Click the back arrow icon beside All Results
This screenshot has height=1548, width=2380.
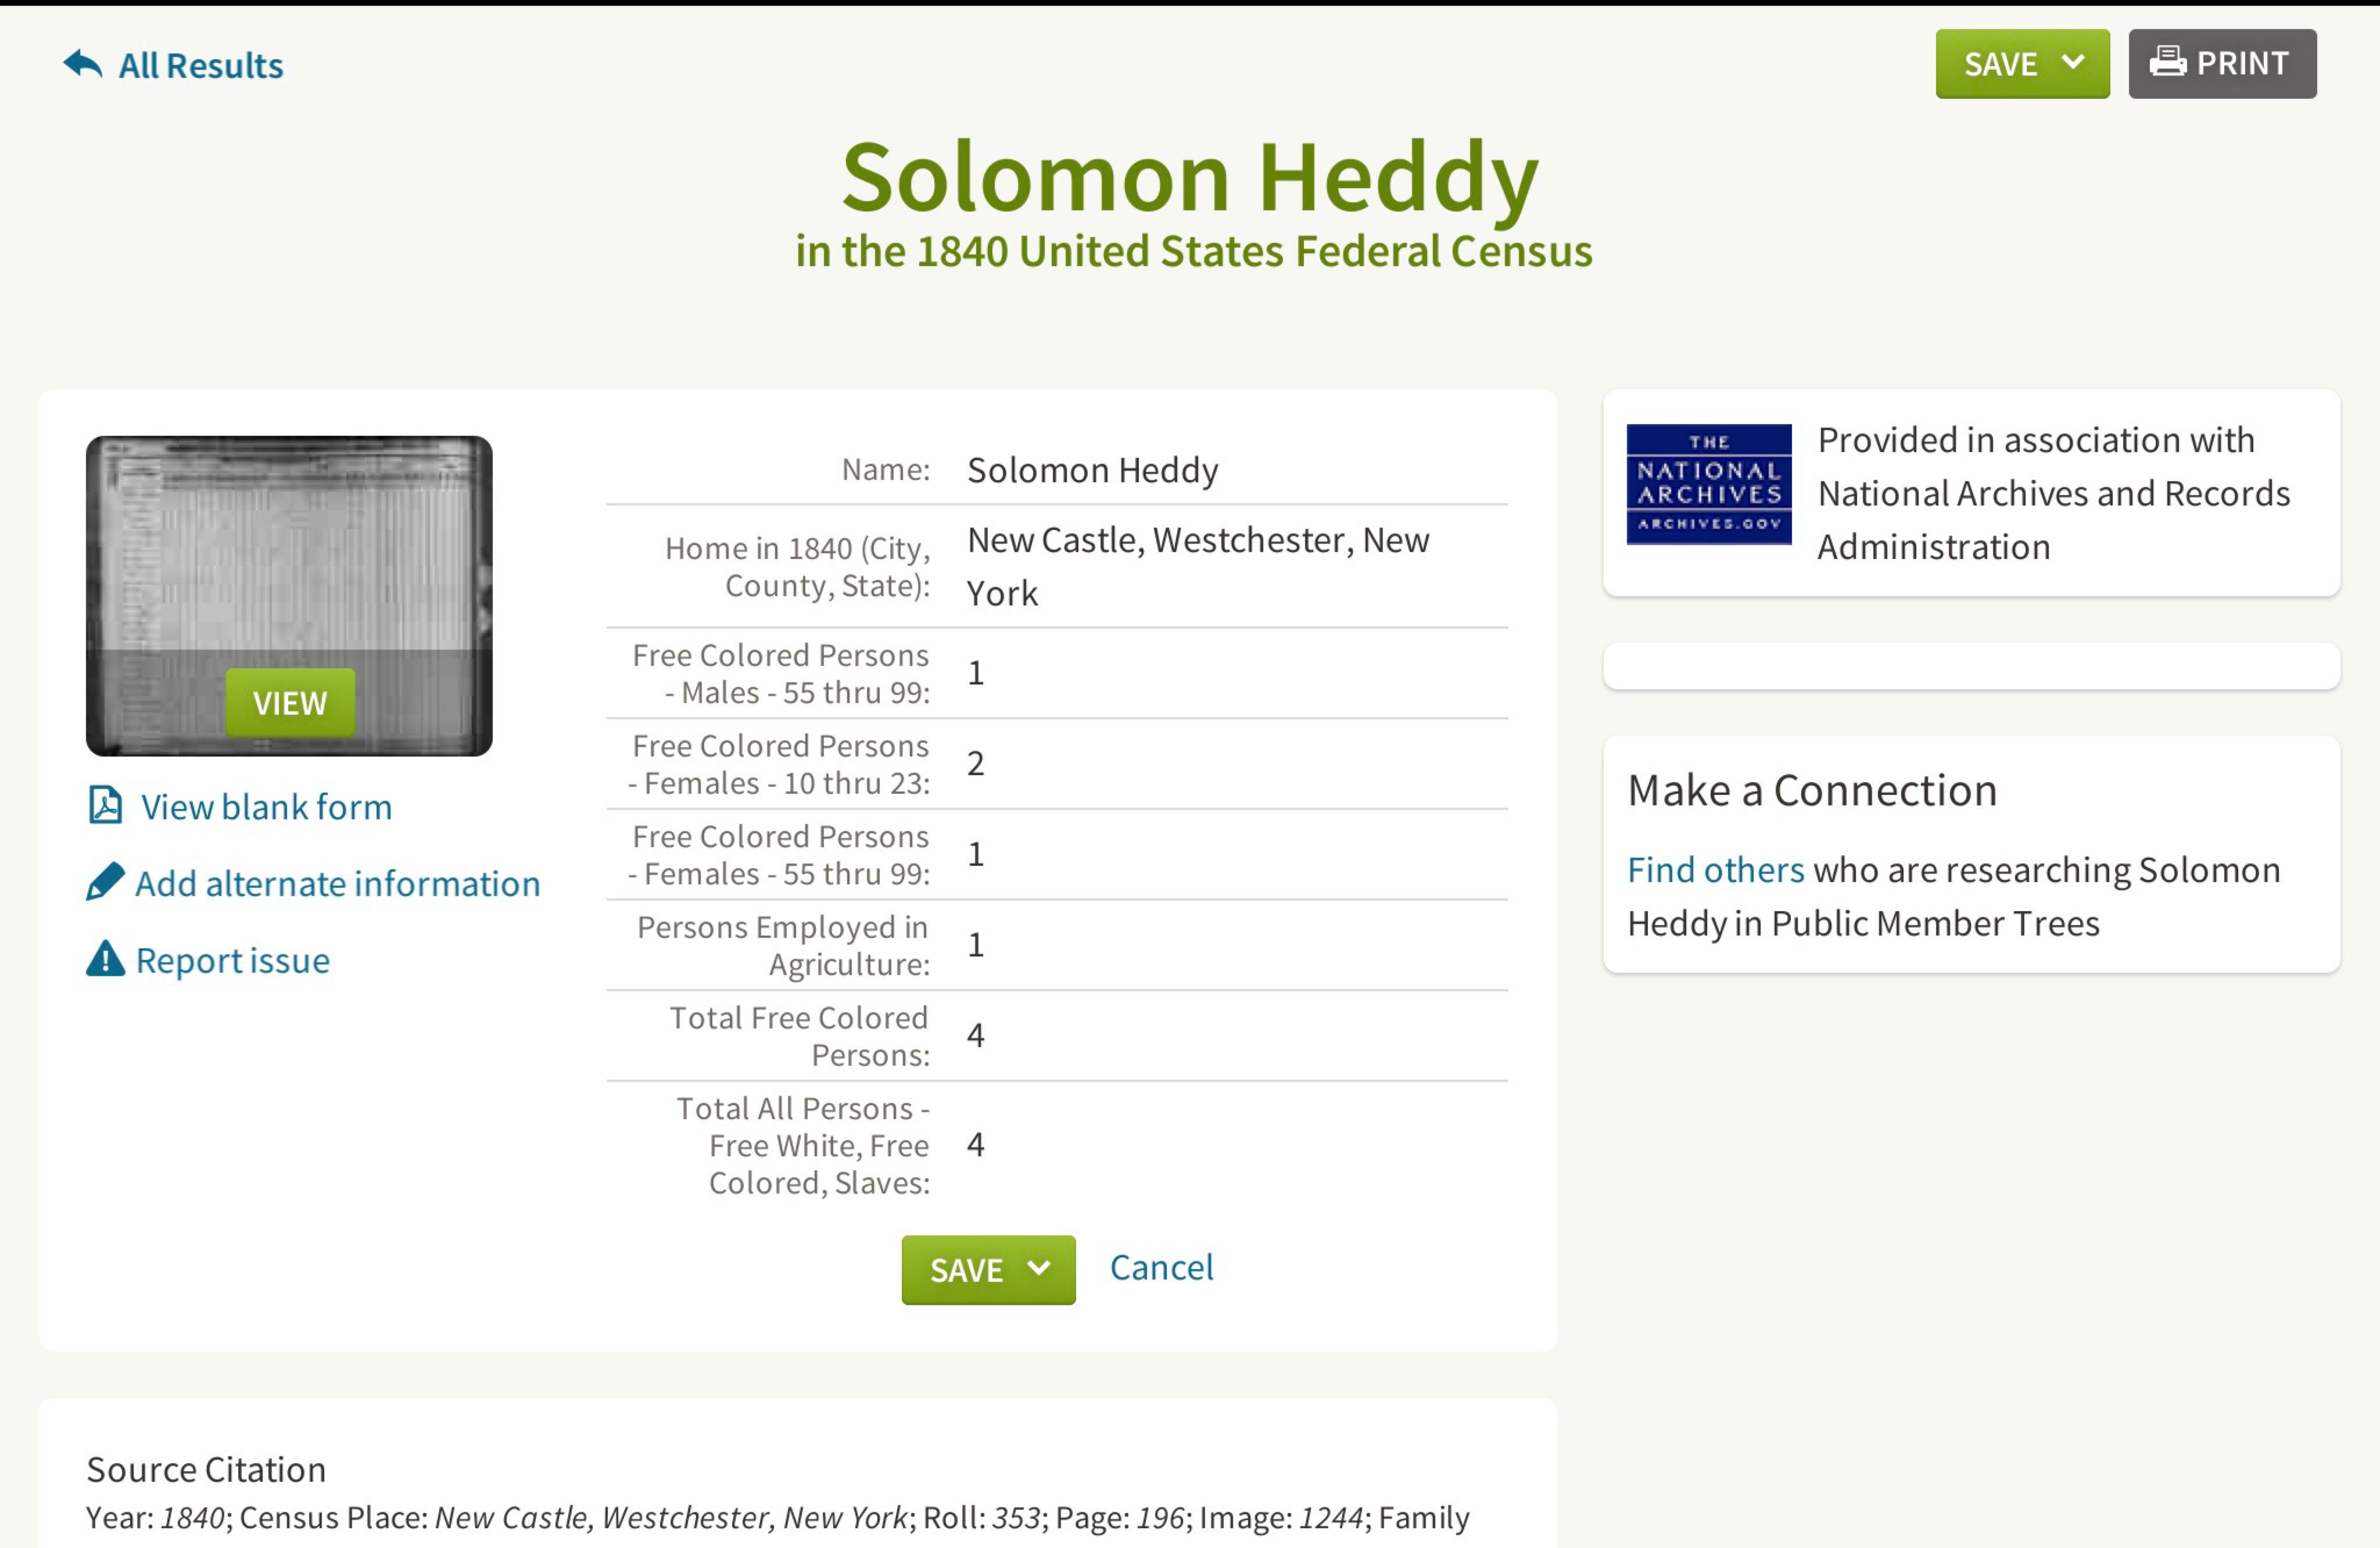click(83, 64)
